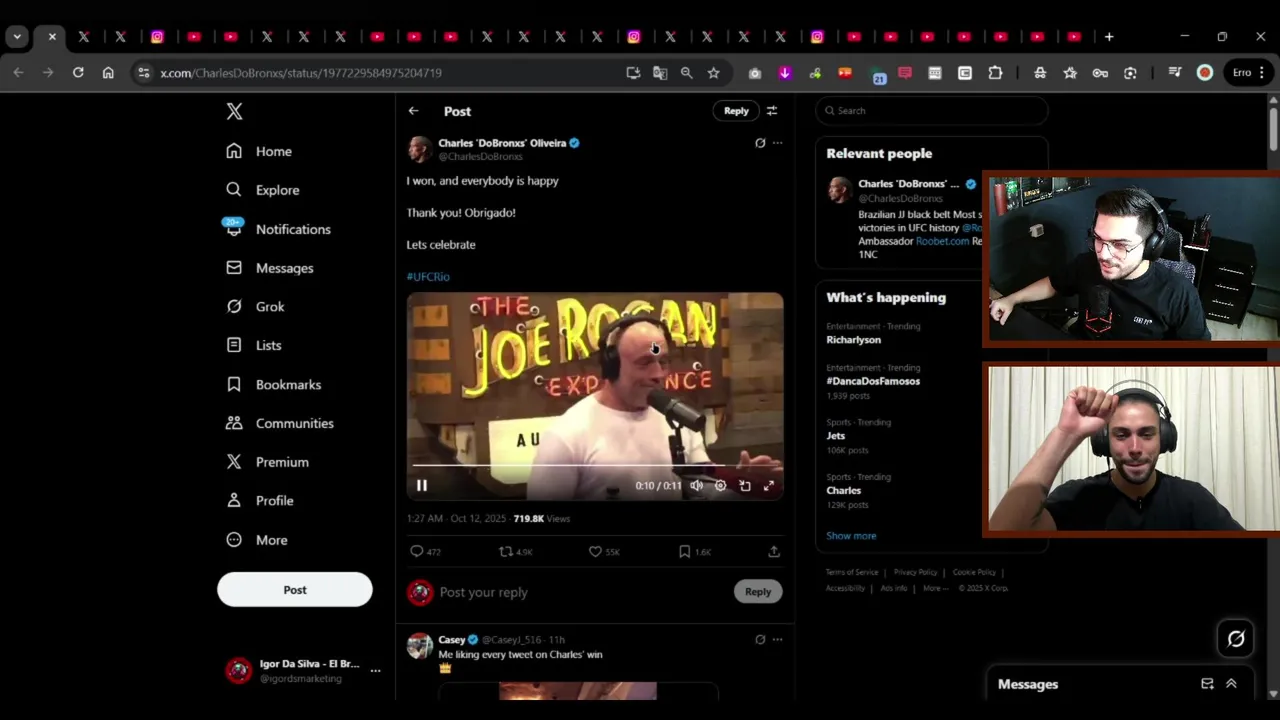Open reply sorting options beside header Reply
1280x720 pixels.
pos(772,111)
